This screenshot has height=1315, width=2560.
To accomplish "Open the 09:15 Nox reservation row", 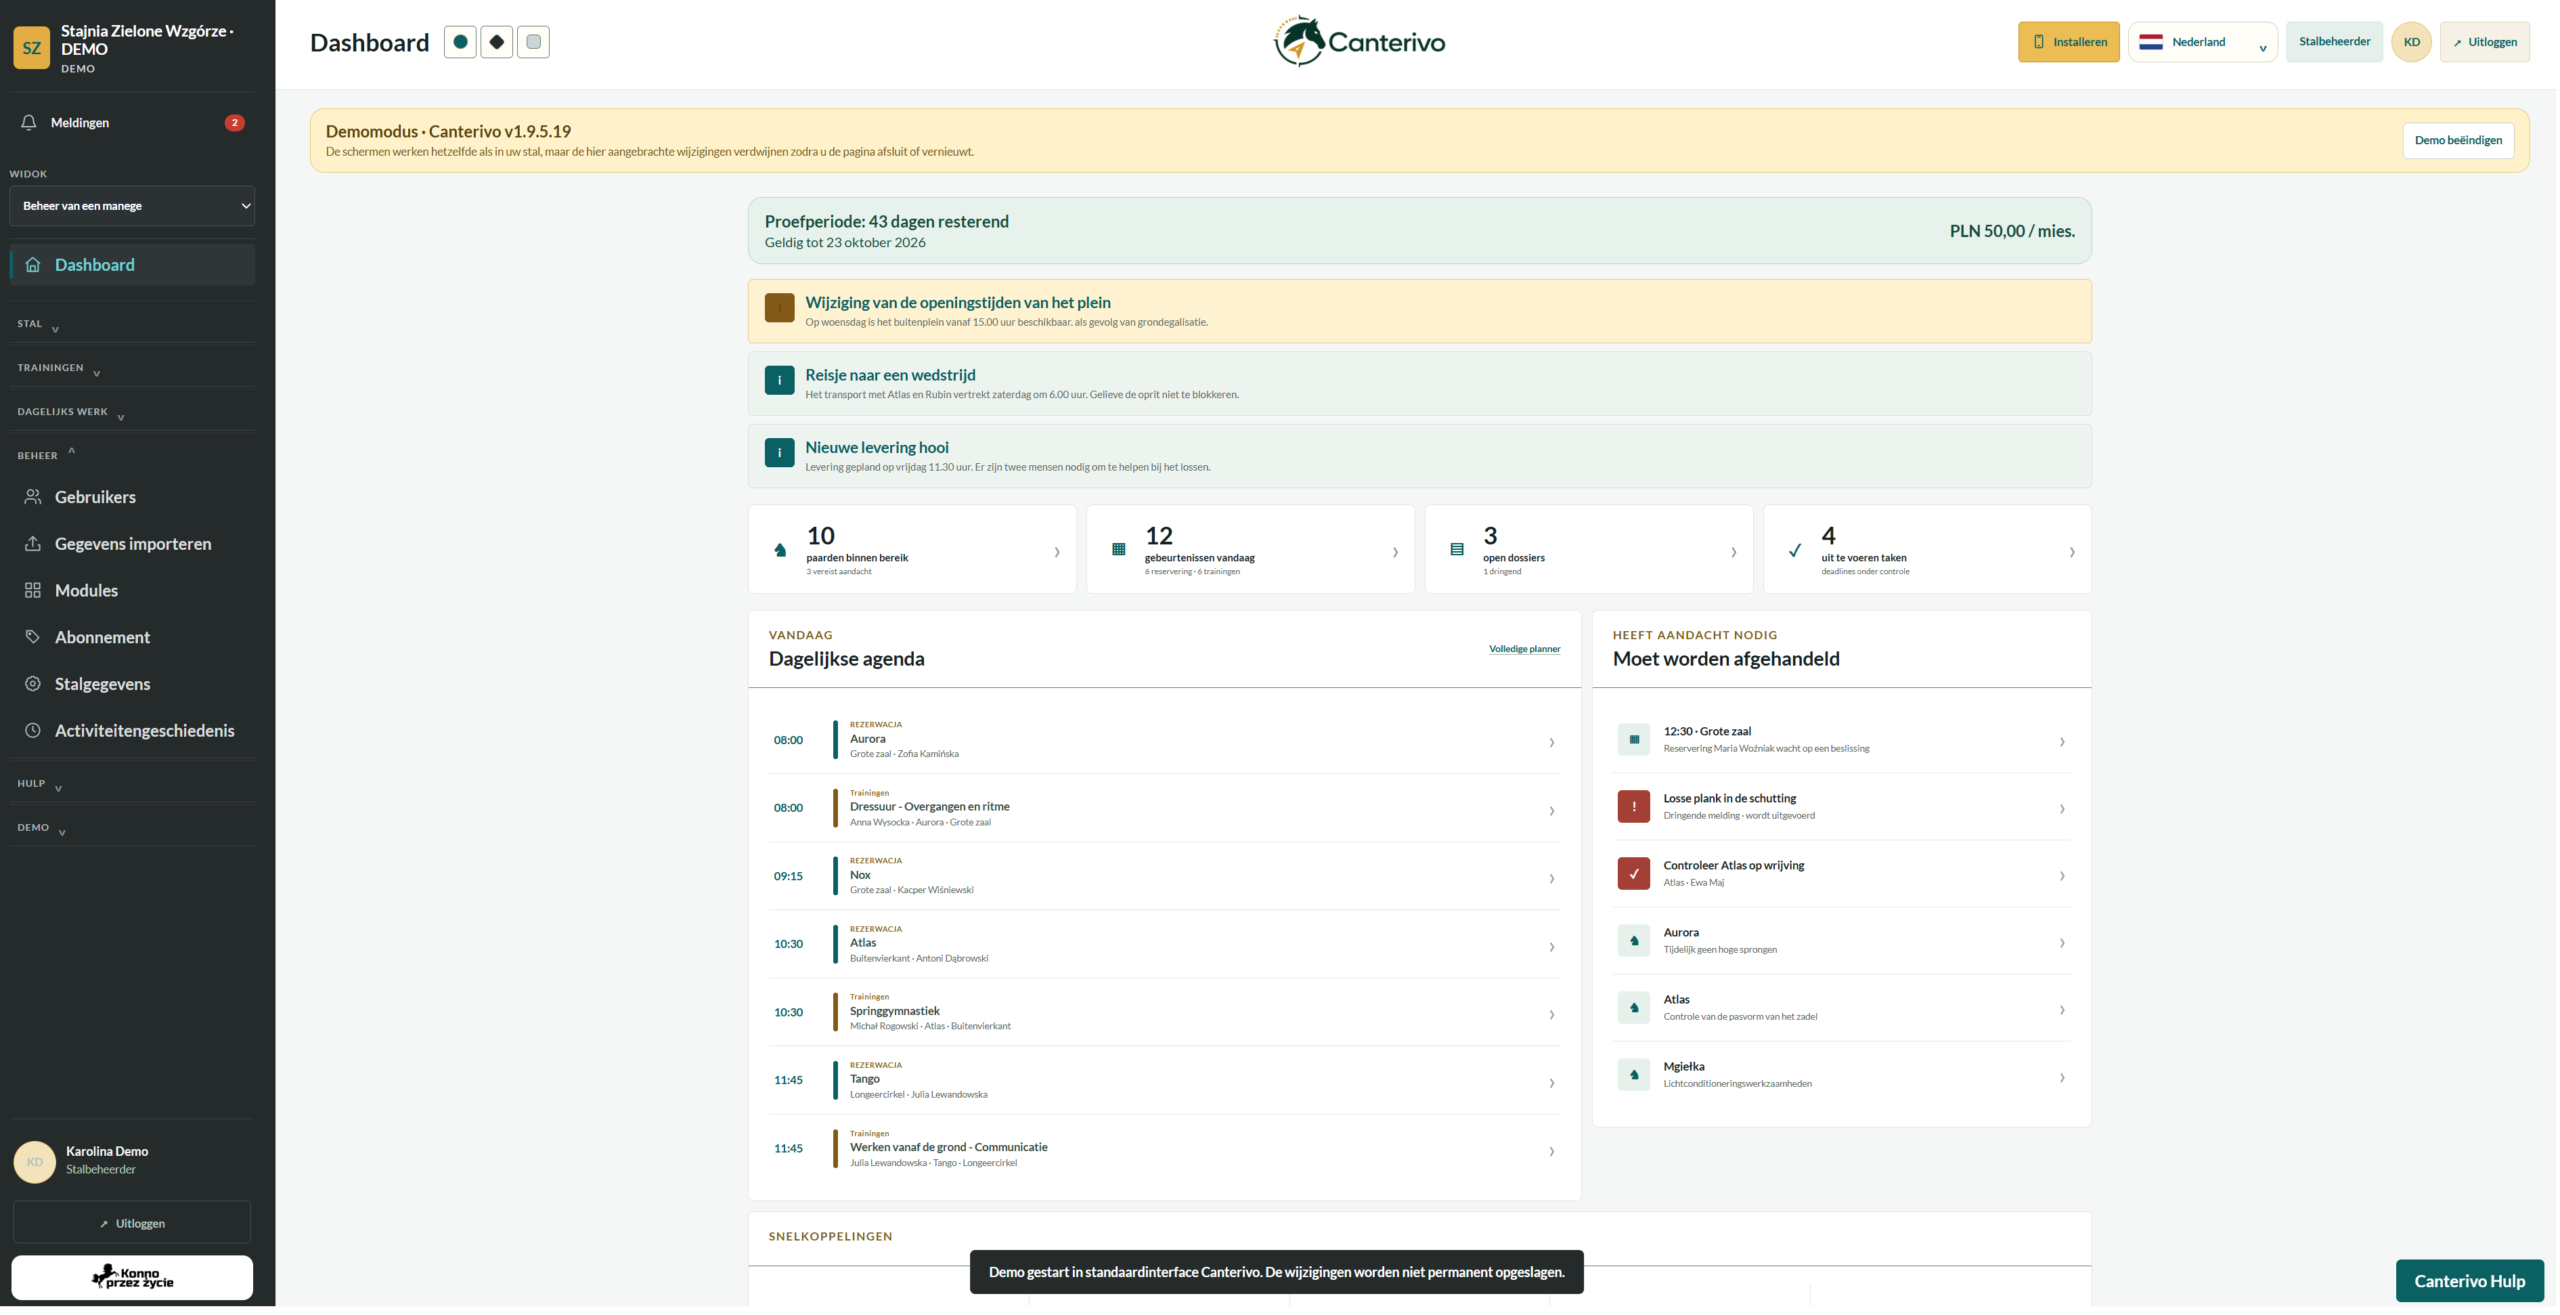I will point(1165,877).
